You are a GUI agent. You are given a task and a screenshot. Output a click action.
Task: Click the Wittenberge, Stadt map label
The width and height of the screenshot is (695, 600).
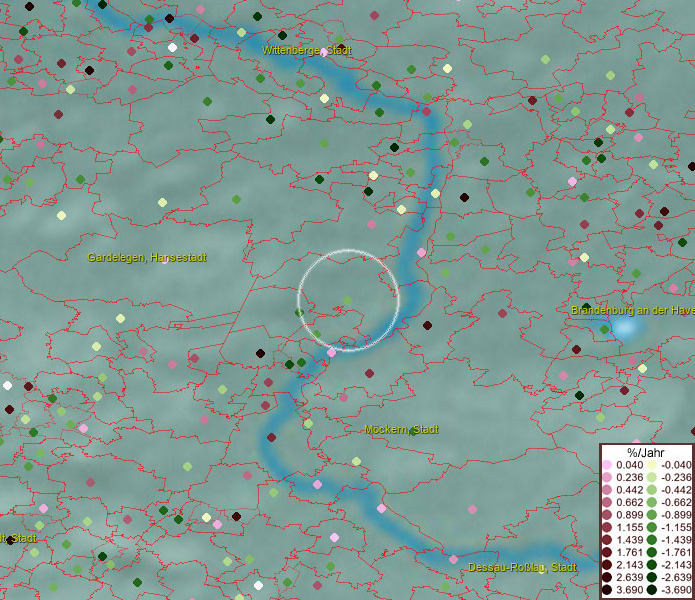tap(307, 49)
